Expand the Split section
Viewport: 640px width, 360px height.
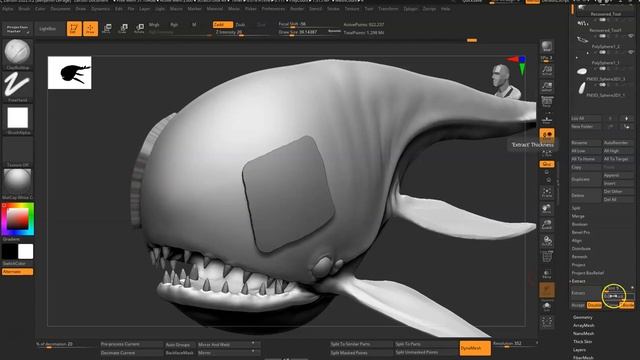(576, 208)
